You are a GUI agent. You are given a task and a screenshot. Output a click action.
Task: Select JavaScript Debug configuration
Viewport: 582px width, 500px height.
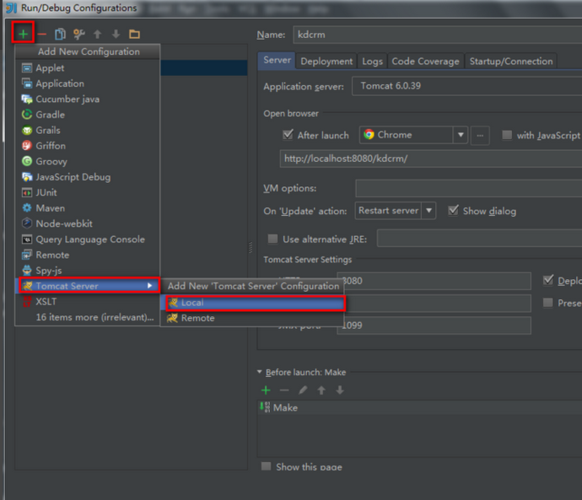coord(88,177)
